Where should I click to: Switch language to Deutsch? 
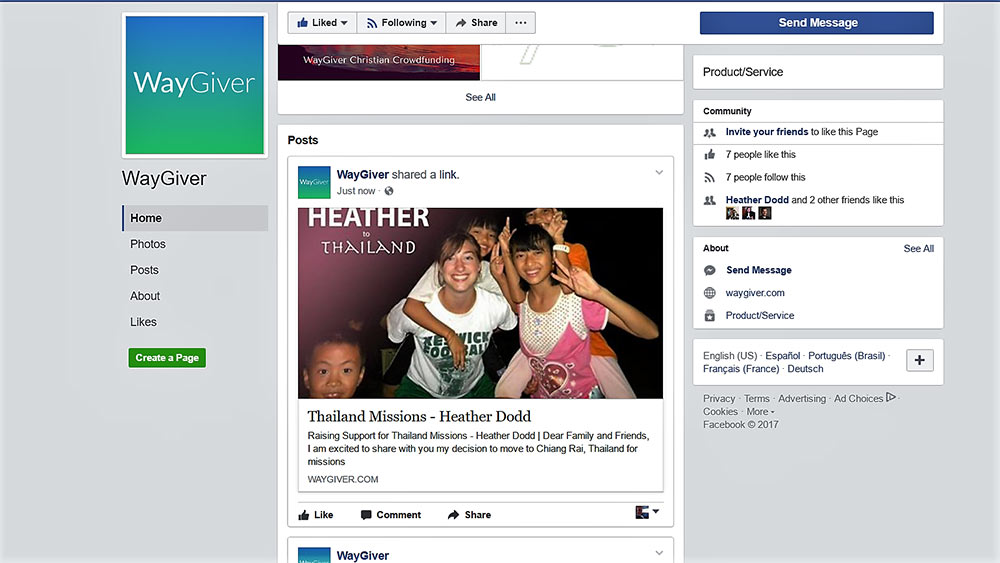tap(805, 369)
